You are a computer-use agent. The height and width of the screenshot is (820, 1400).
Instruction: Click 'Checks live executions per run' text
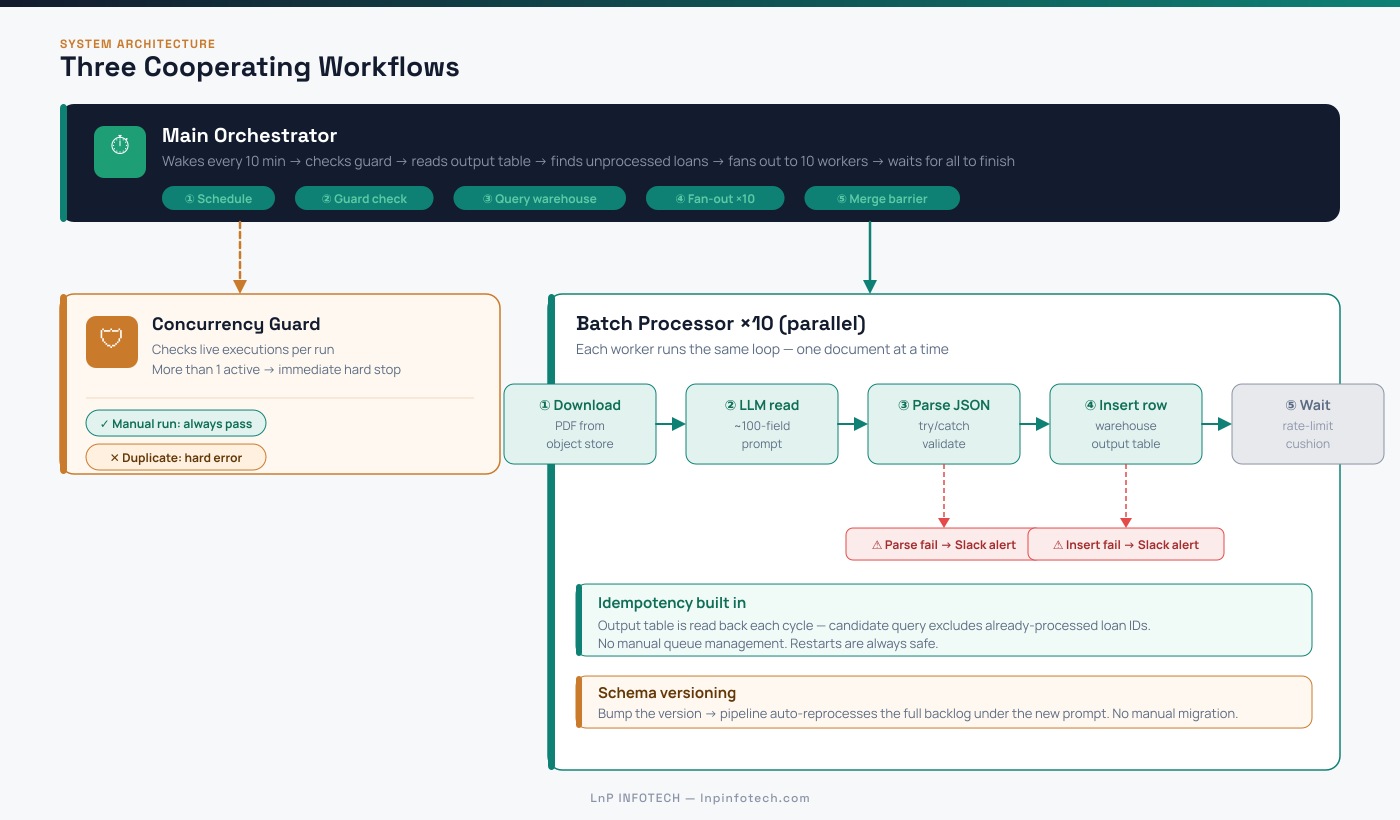click(x=243, y=350)
